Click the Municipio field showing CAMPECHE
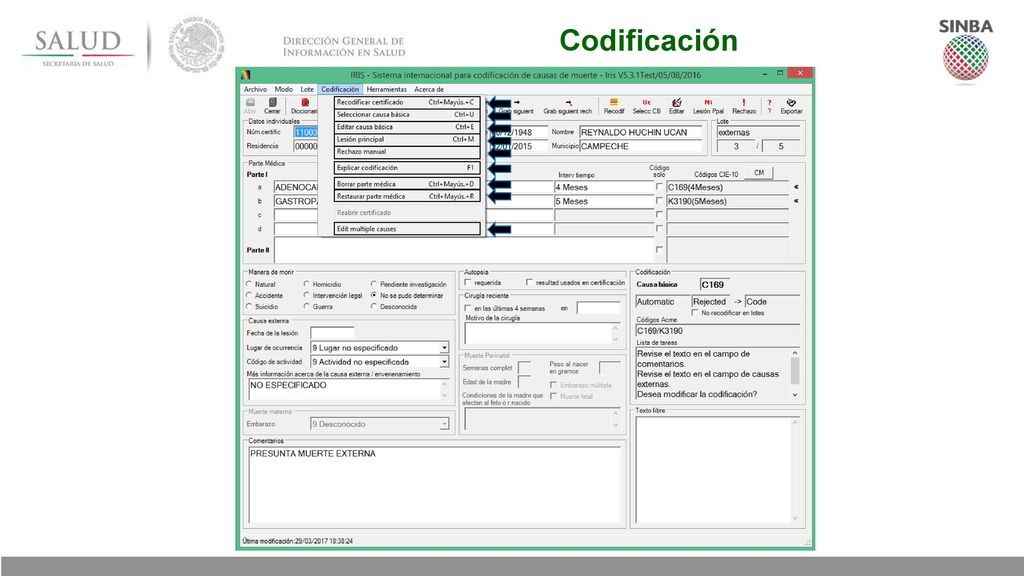Image resolution: width=1024 pixels, height=576 pixels. [x=640, y=146]
